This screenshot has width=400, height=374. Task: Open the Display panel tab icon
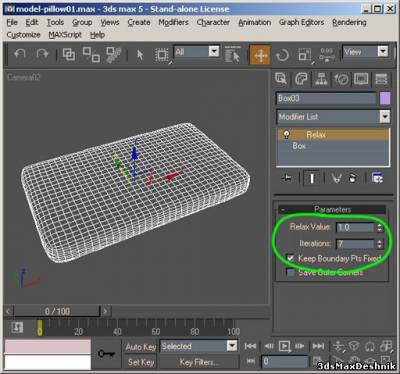tap(361, 79)
